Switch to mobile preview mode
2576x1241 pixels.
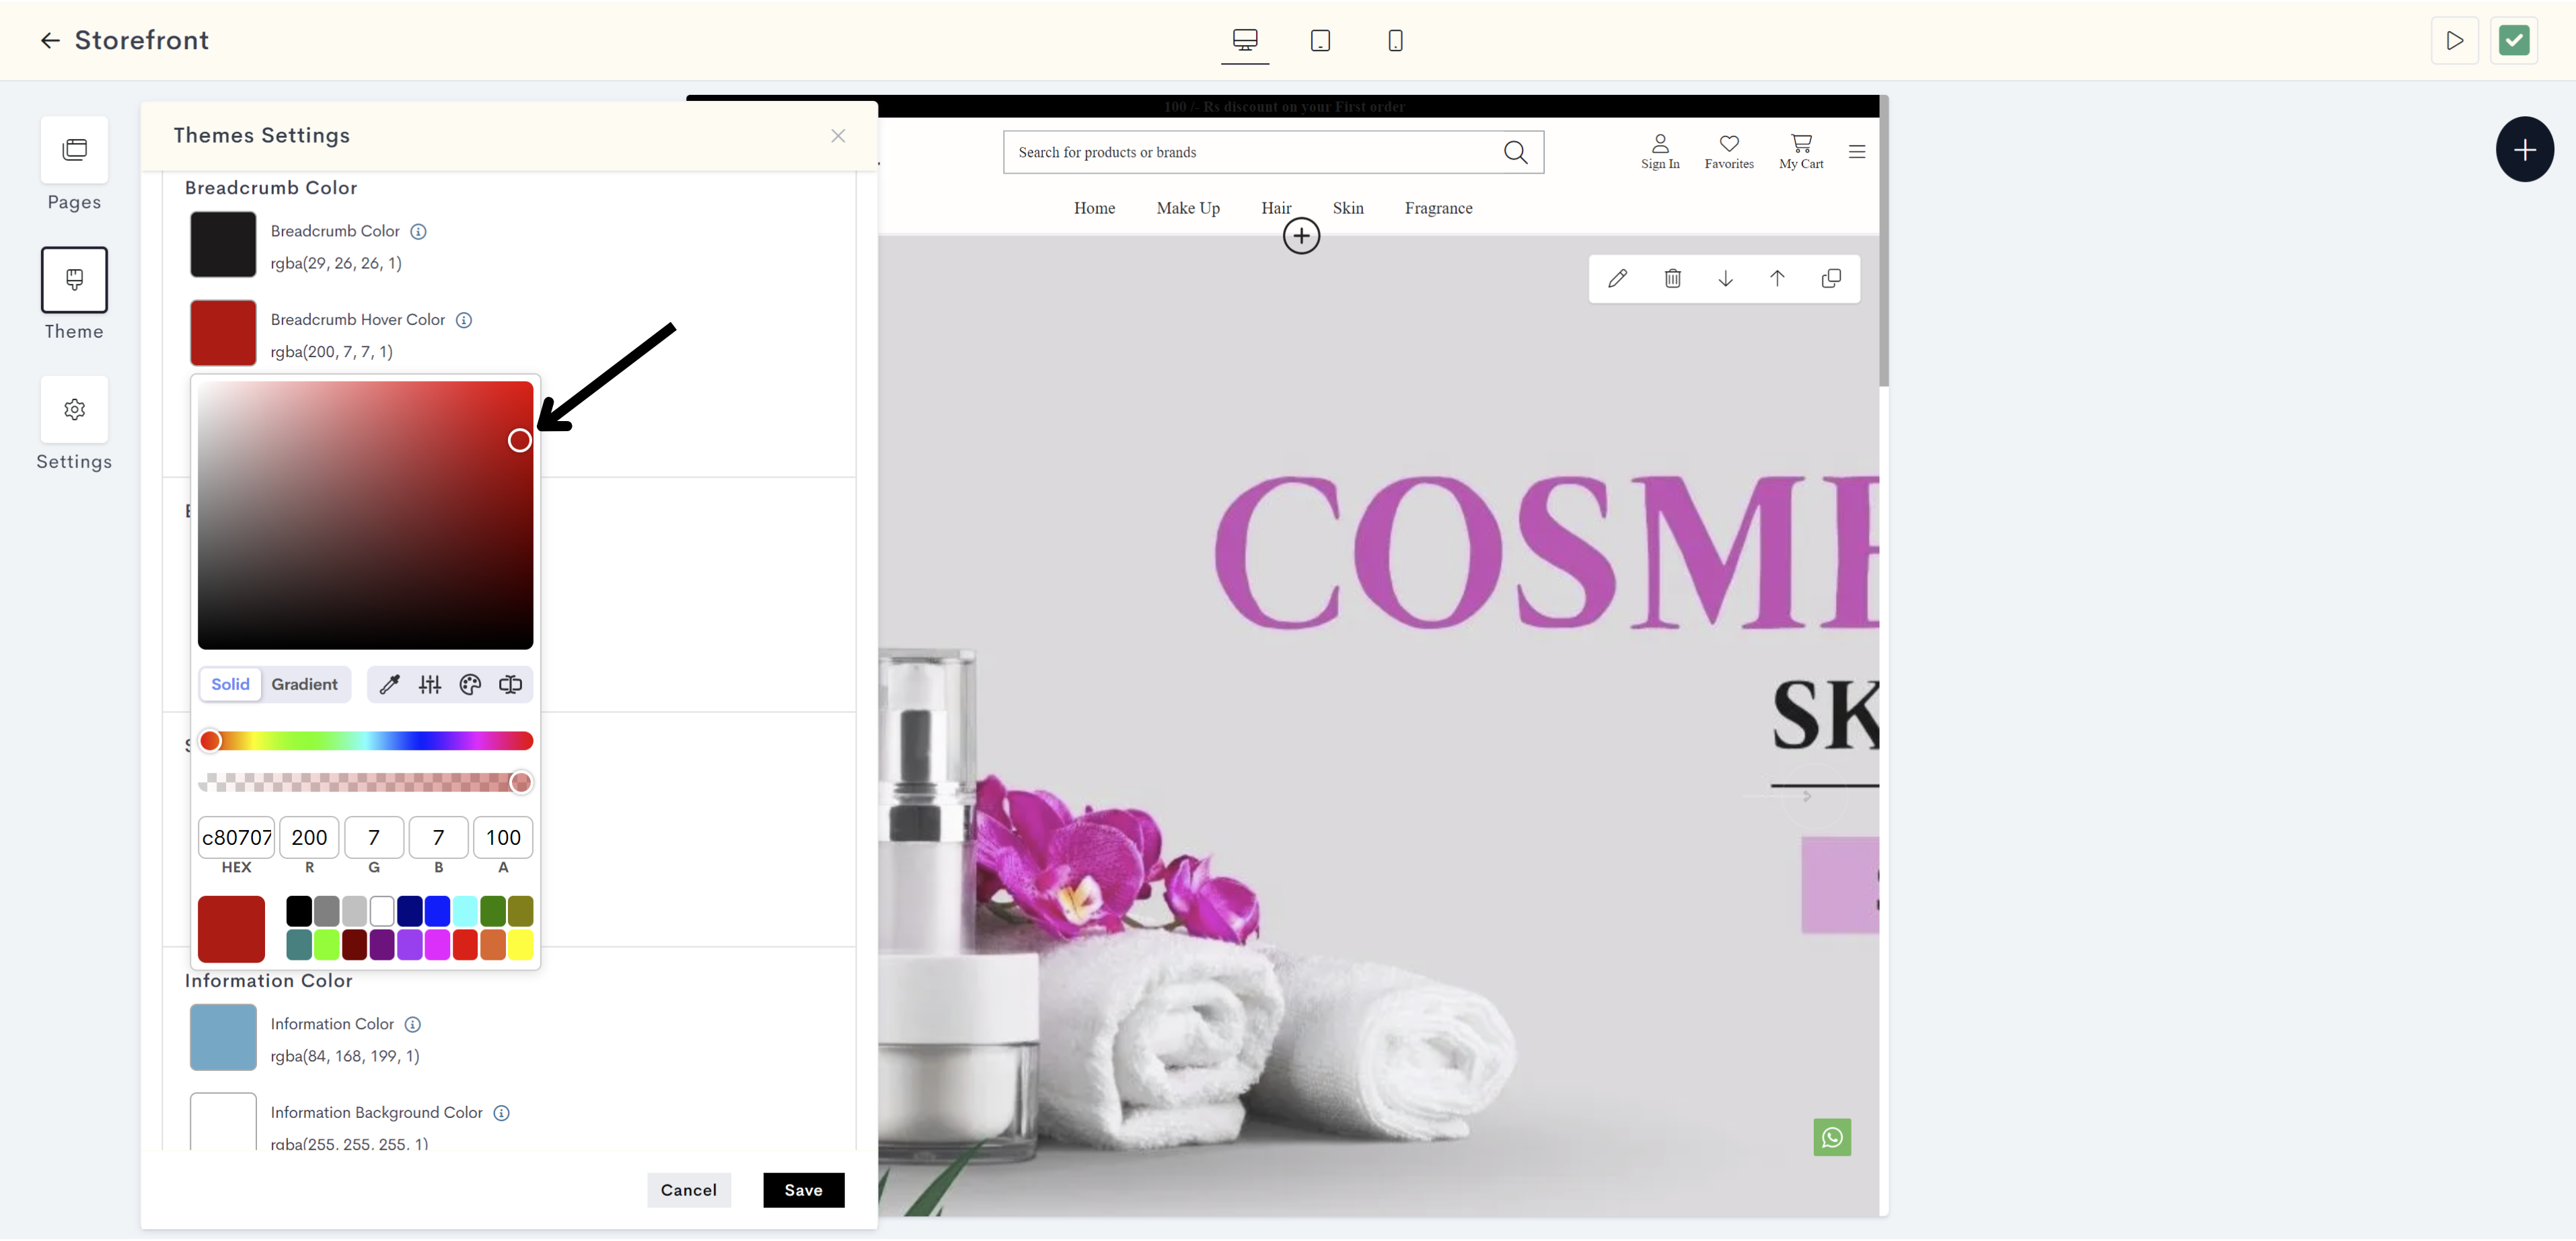(x=1395, y=40)
